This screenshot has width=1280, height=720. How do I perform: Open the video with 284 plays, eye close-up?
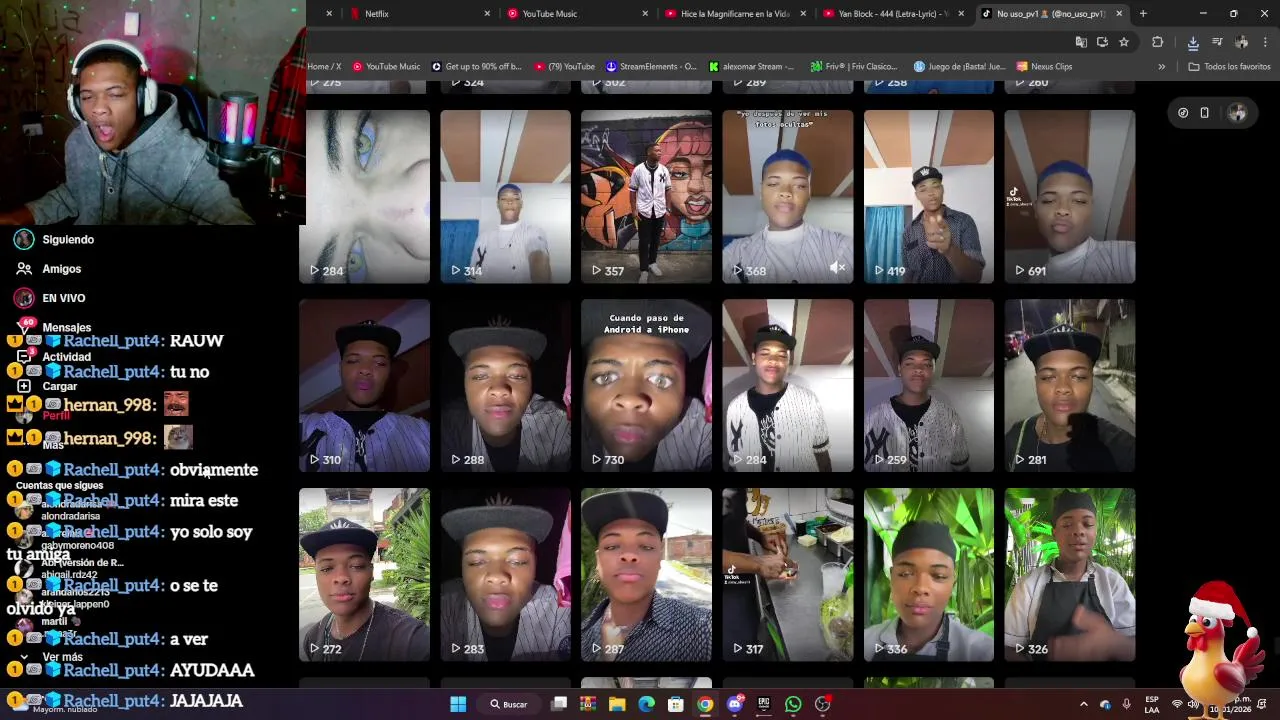[364, 197]
